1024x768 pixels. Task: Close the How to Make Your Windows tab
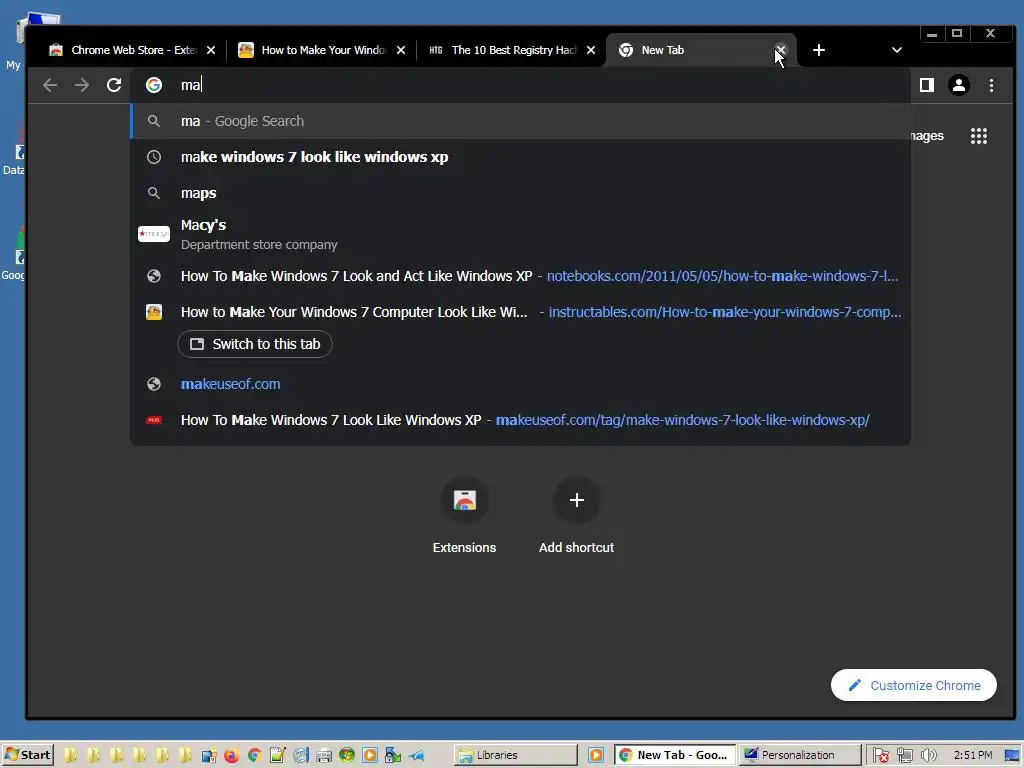pos(401,50)
